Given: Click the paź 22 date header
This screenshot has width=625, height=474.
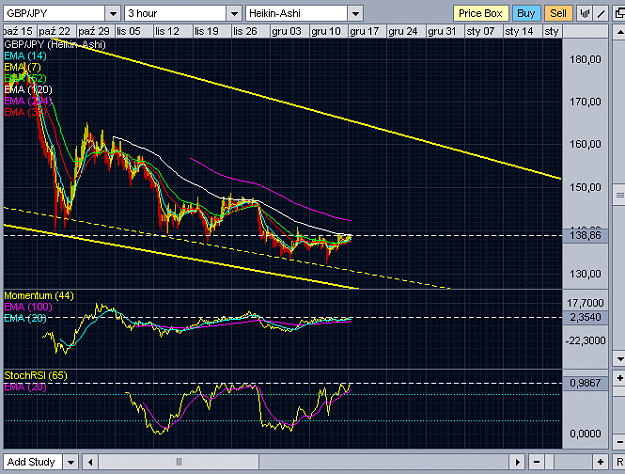Looking at the screenshot, I should (55, 31).
